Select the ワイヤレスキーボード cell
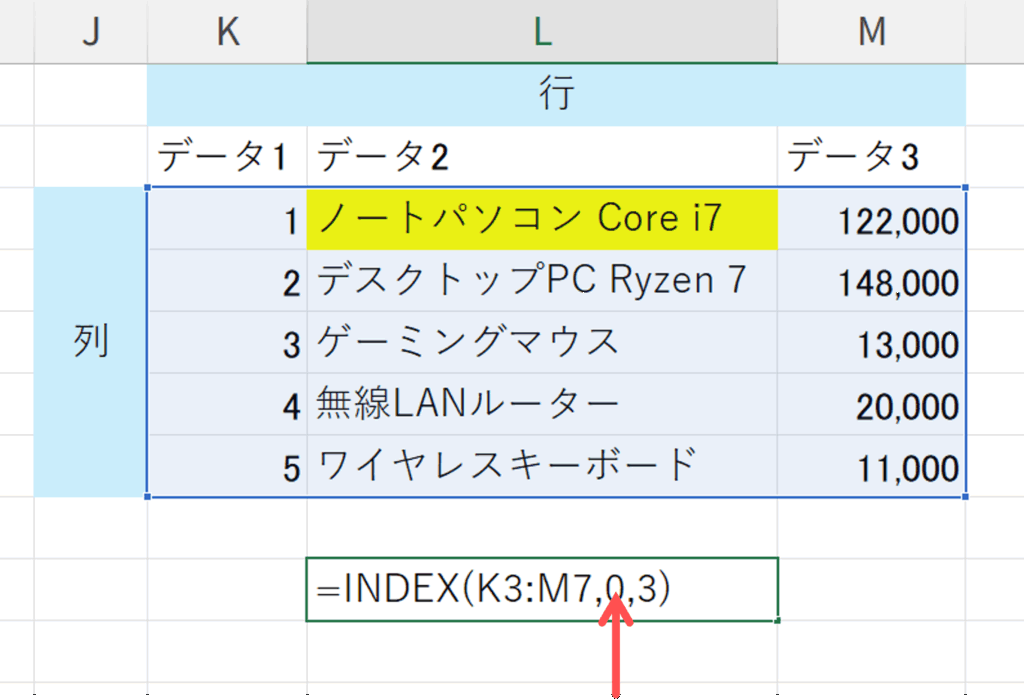The image size is (1024, 699). [541, 466]
